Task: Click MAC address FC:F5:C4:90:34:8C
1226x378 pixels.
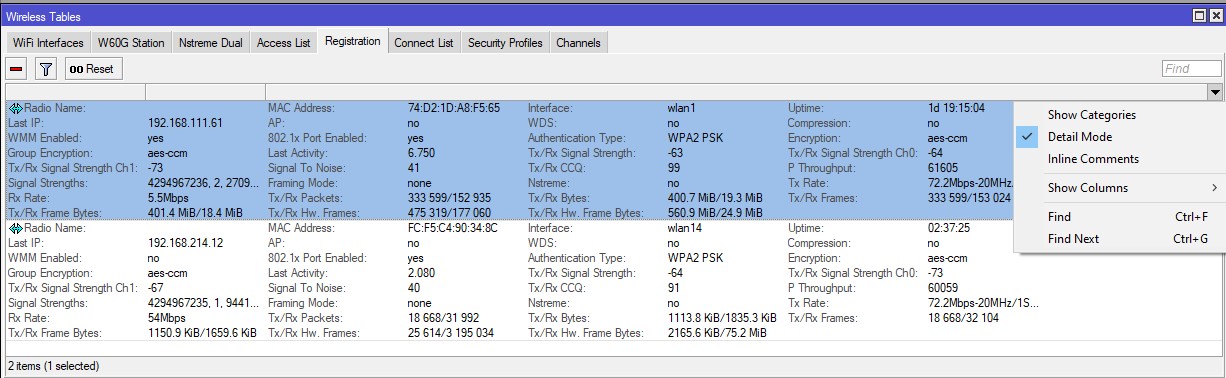Action: pyautogui.click(x=453, y=228)
